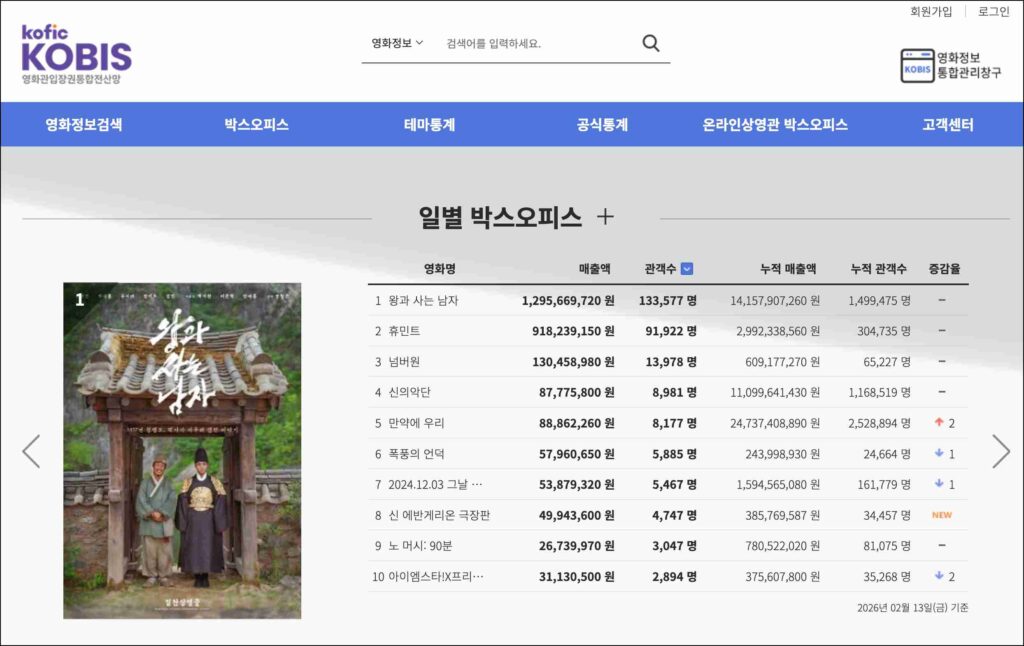Screen dimensions: 1024x646
Task: Expand the 영화정보 search category dropdown
Action: click(397, 43)
